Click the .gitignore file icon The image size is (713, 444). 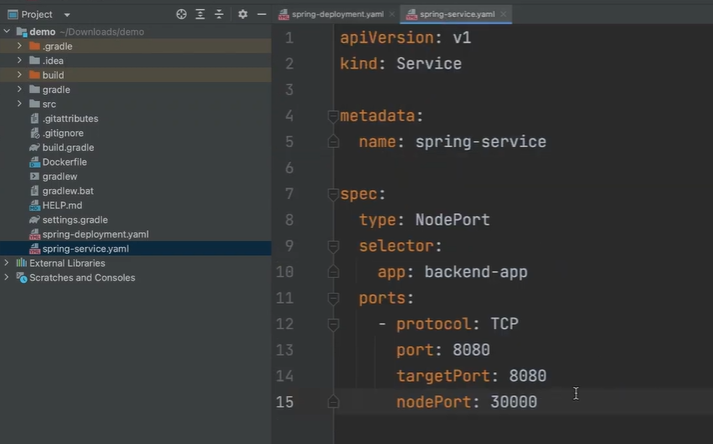click(x=35, y=133)
